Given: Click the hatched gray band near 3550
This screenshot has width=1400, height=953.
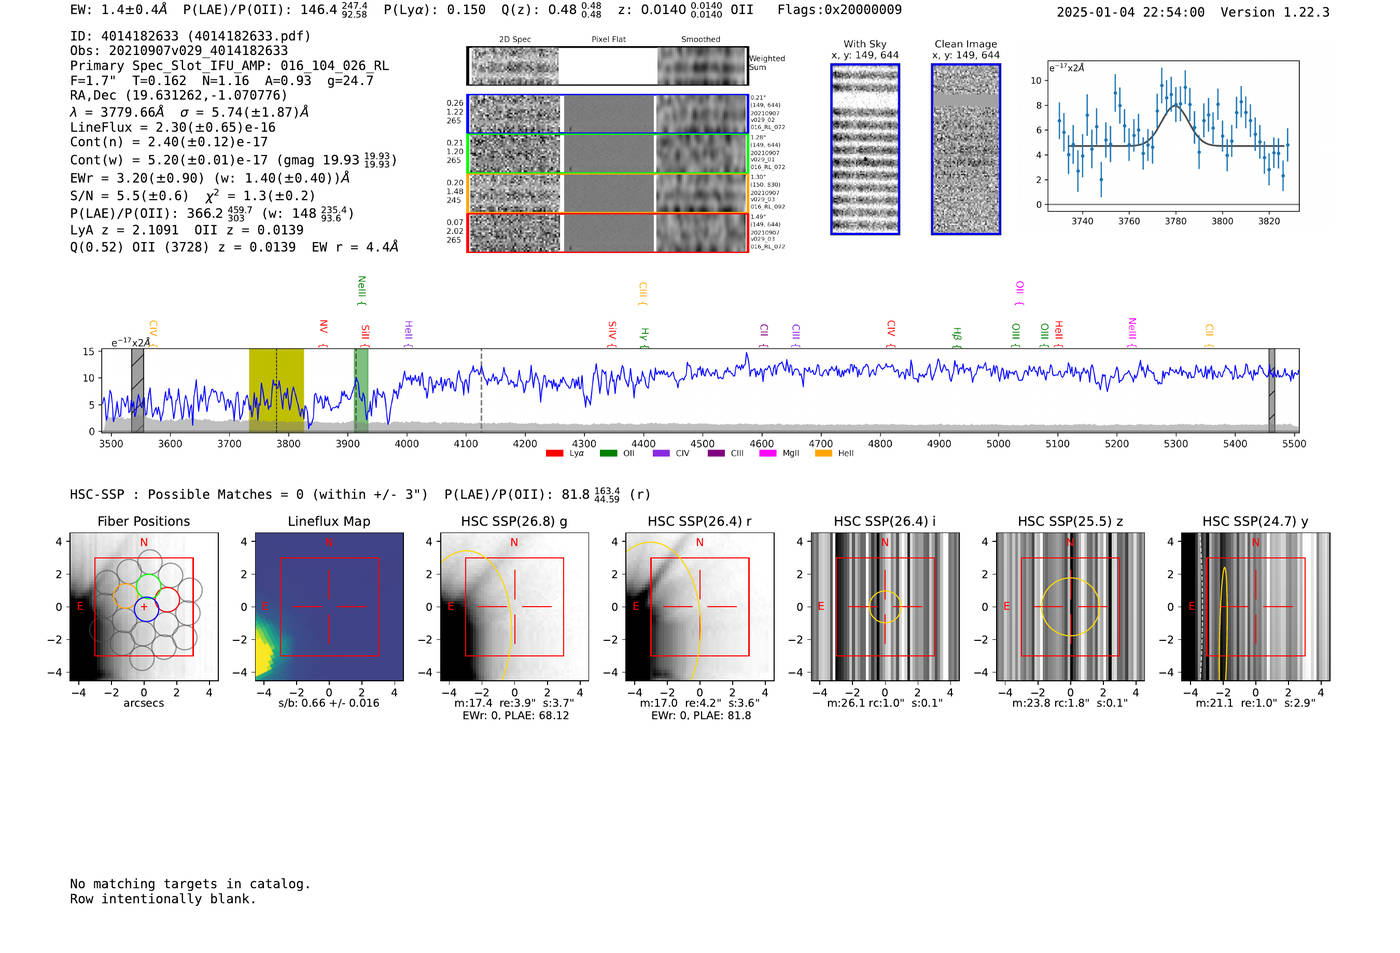Looking at the screenshot, I should tap(137, 390).
